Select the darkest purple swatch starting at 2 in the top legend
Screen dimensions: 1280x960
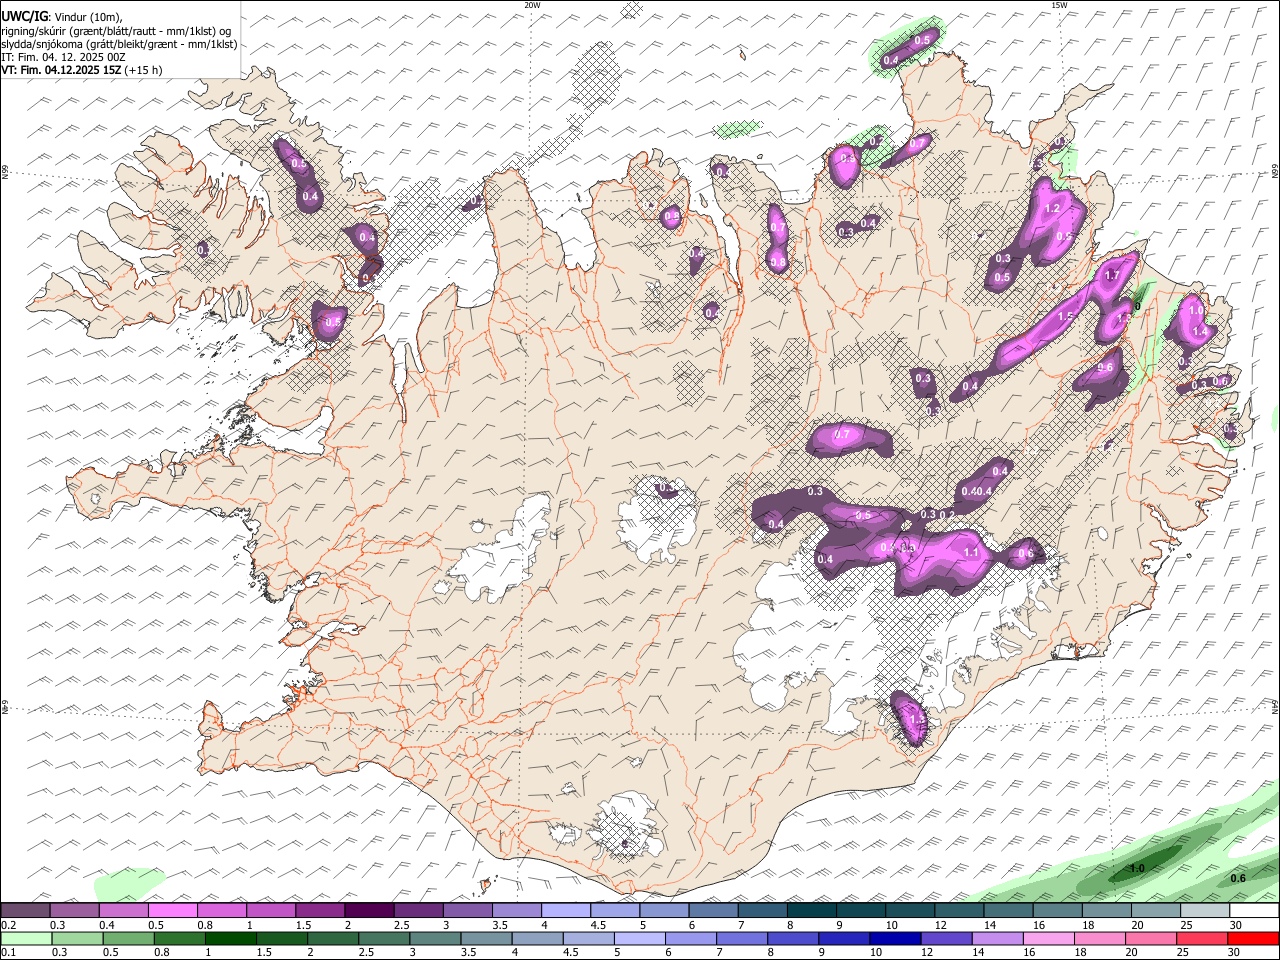pos(369,910)
